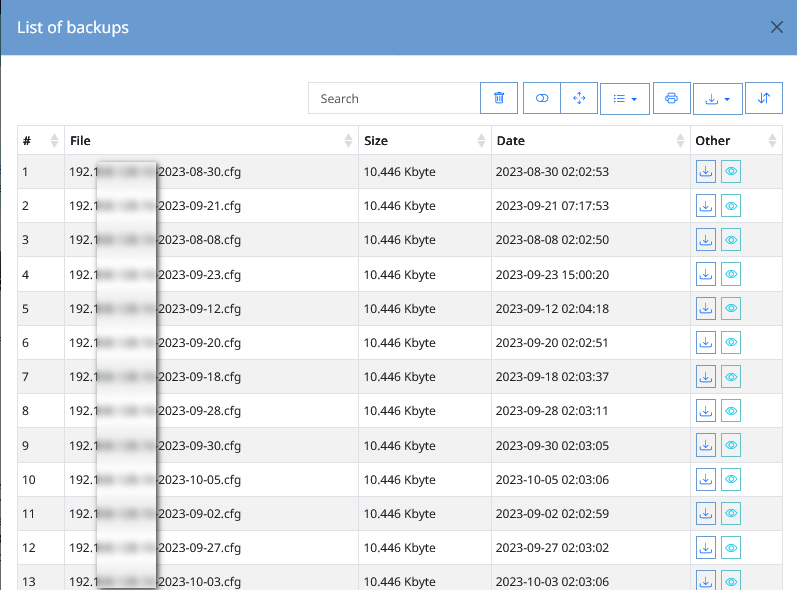
Task: Open eye preview for 2023-09-27.cfg backup
Action: [731, 547]
